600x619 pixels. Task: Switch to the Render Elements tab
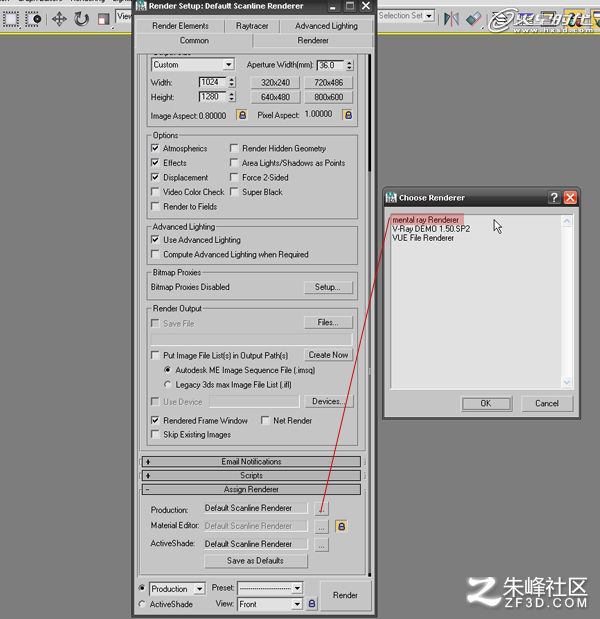tap(180, 26)
